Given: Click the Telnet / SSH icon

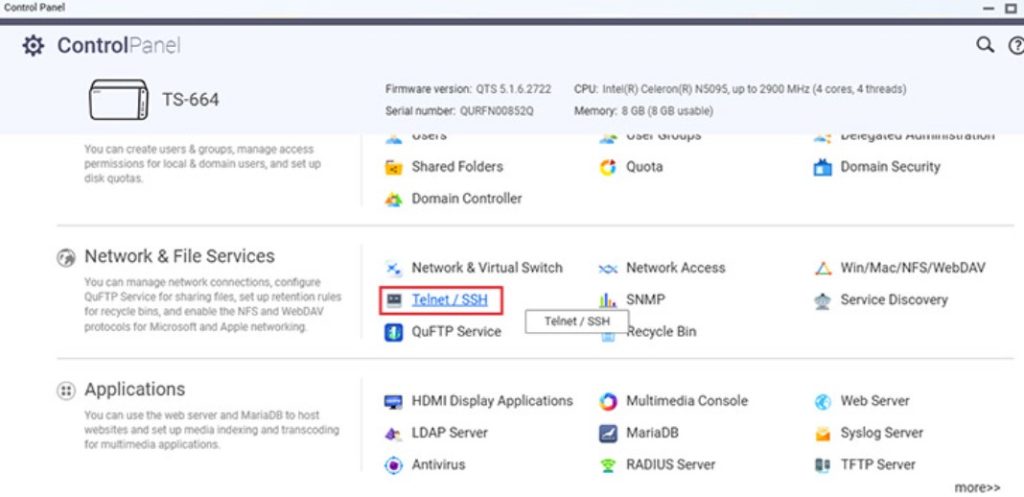Looking at the screenshot, I should (393, 300).
